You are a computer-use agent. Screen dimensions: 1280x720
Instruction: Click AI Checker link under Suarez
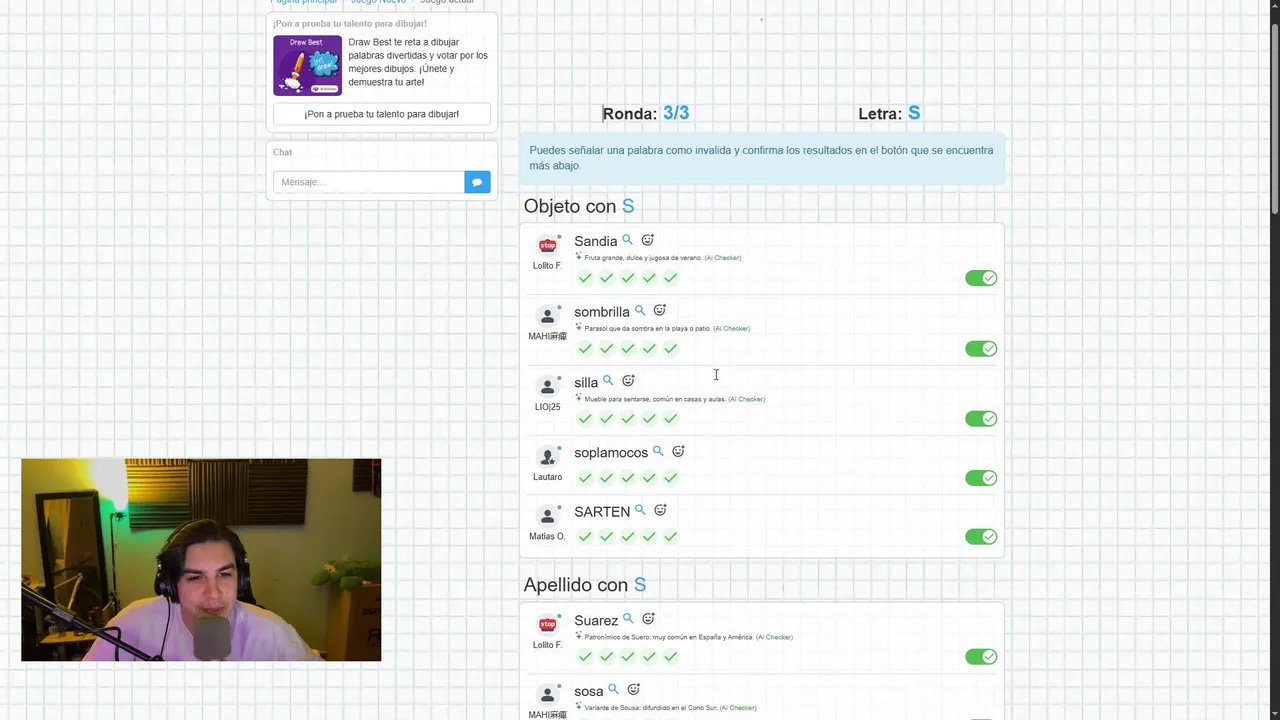coord(774,637)
